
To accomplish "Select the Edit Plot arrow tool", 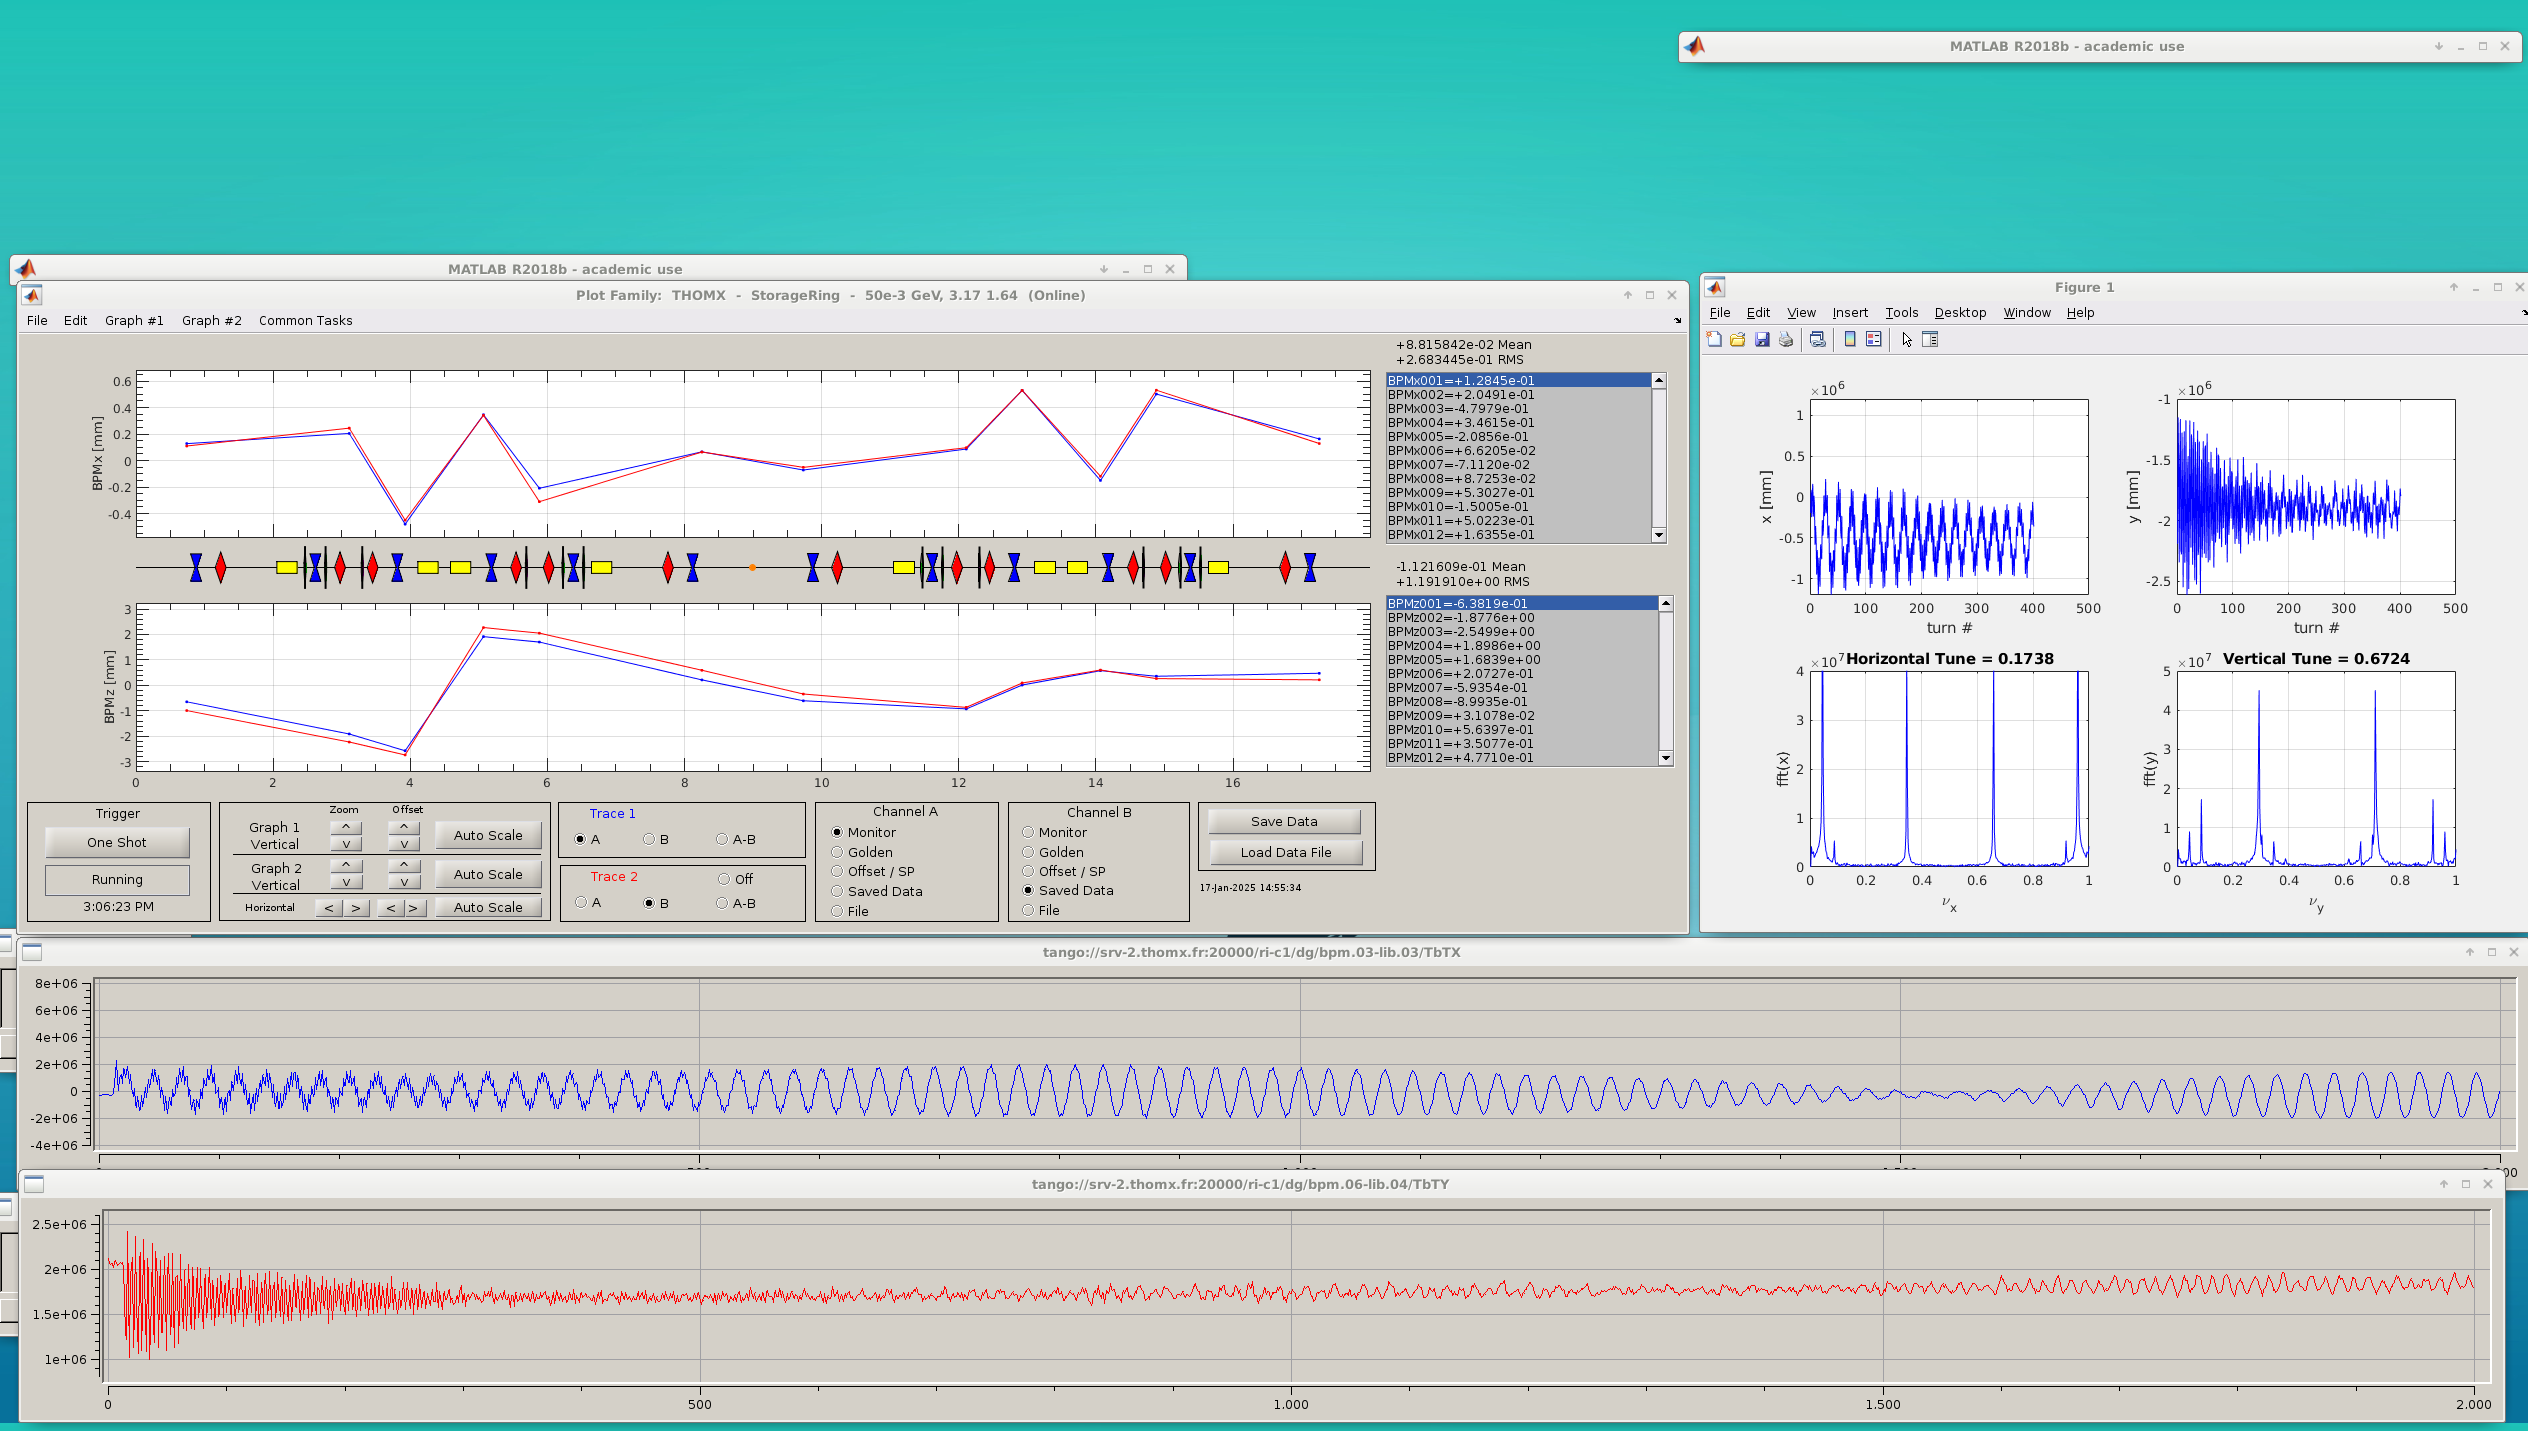I will 1907,340.
